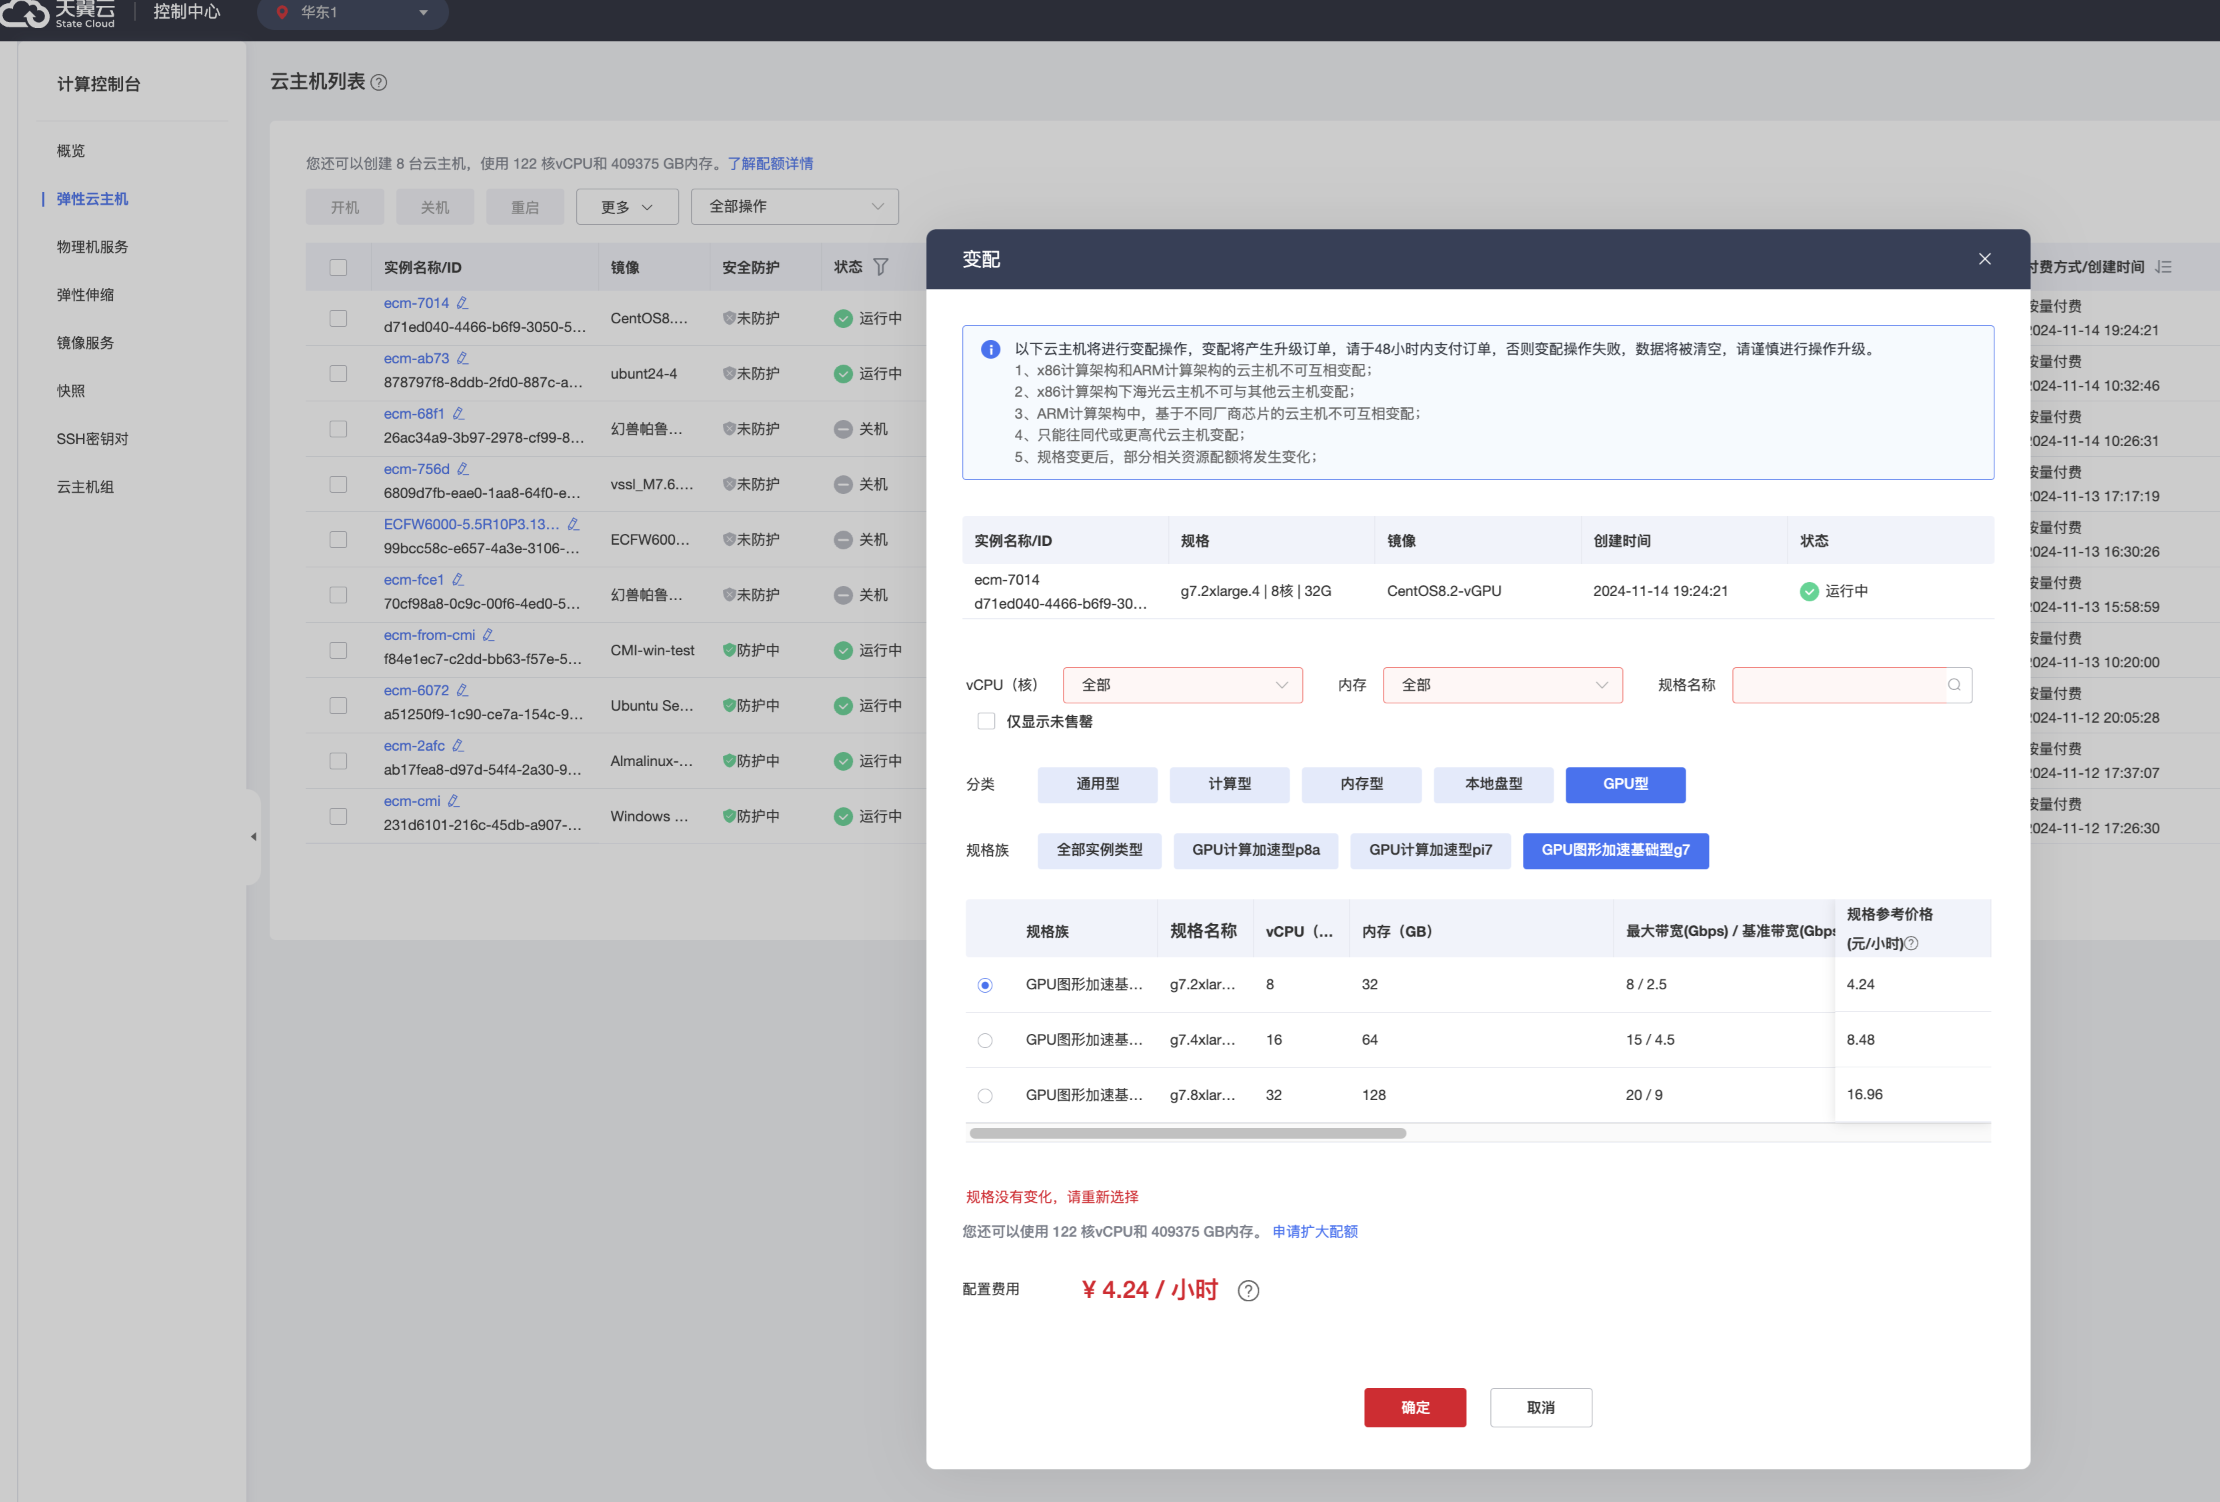The width and height of the screenshot is (2220, 1502).
Task: Click green running status icon in dialog table
Action: (x=1809, y=591)
